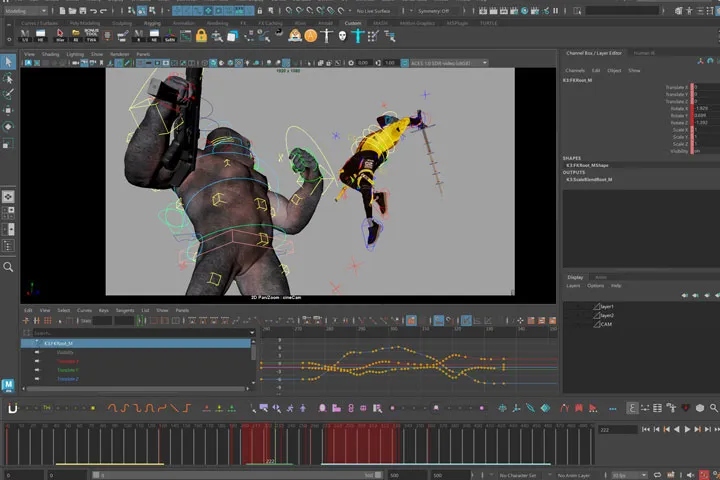This screenshot has height=480, width=720.
Task: Open the viewport Shading menu
Action: [x=51, y=54]
